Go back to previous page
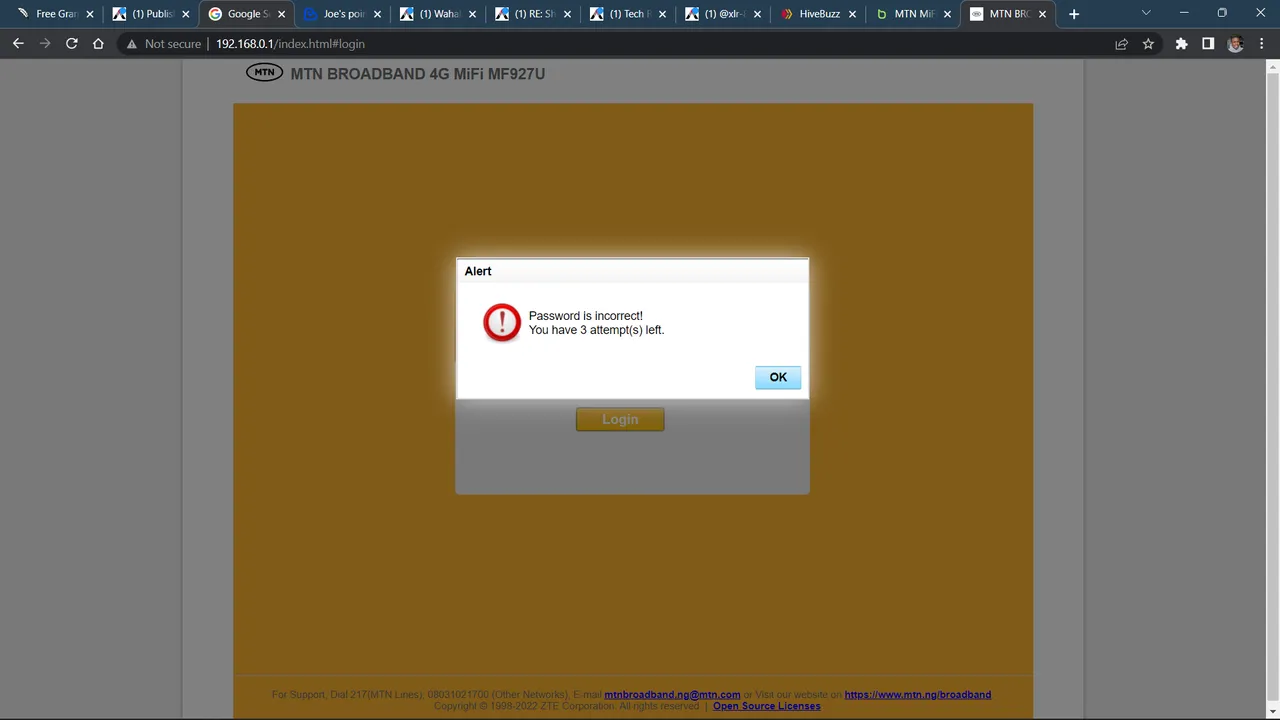This screenshot has width=1280, height=720. coord(18,44)
